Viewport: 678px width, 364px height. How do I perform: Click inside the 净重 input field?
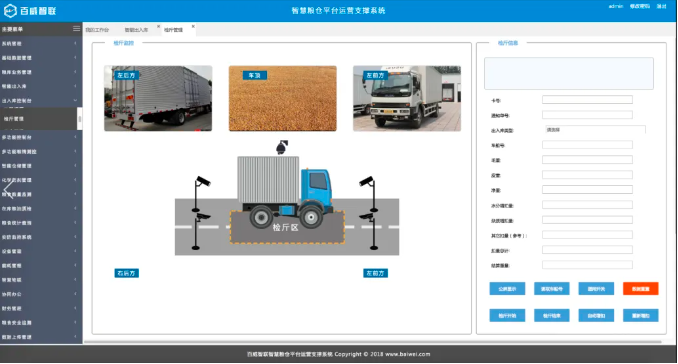coord(587,190)
